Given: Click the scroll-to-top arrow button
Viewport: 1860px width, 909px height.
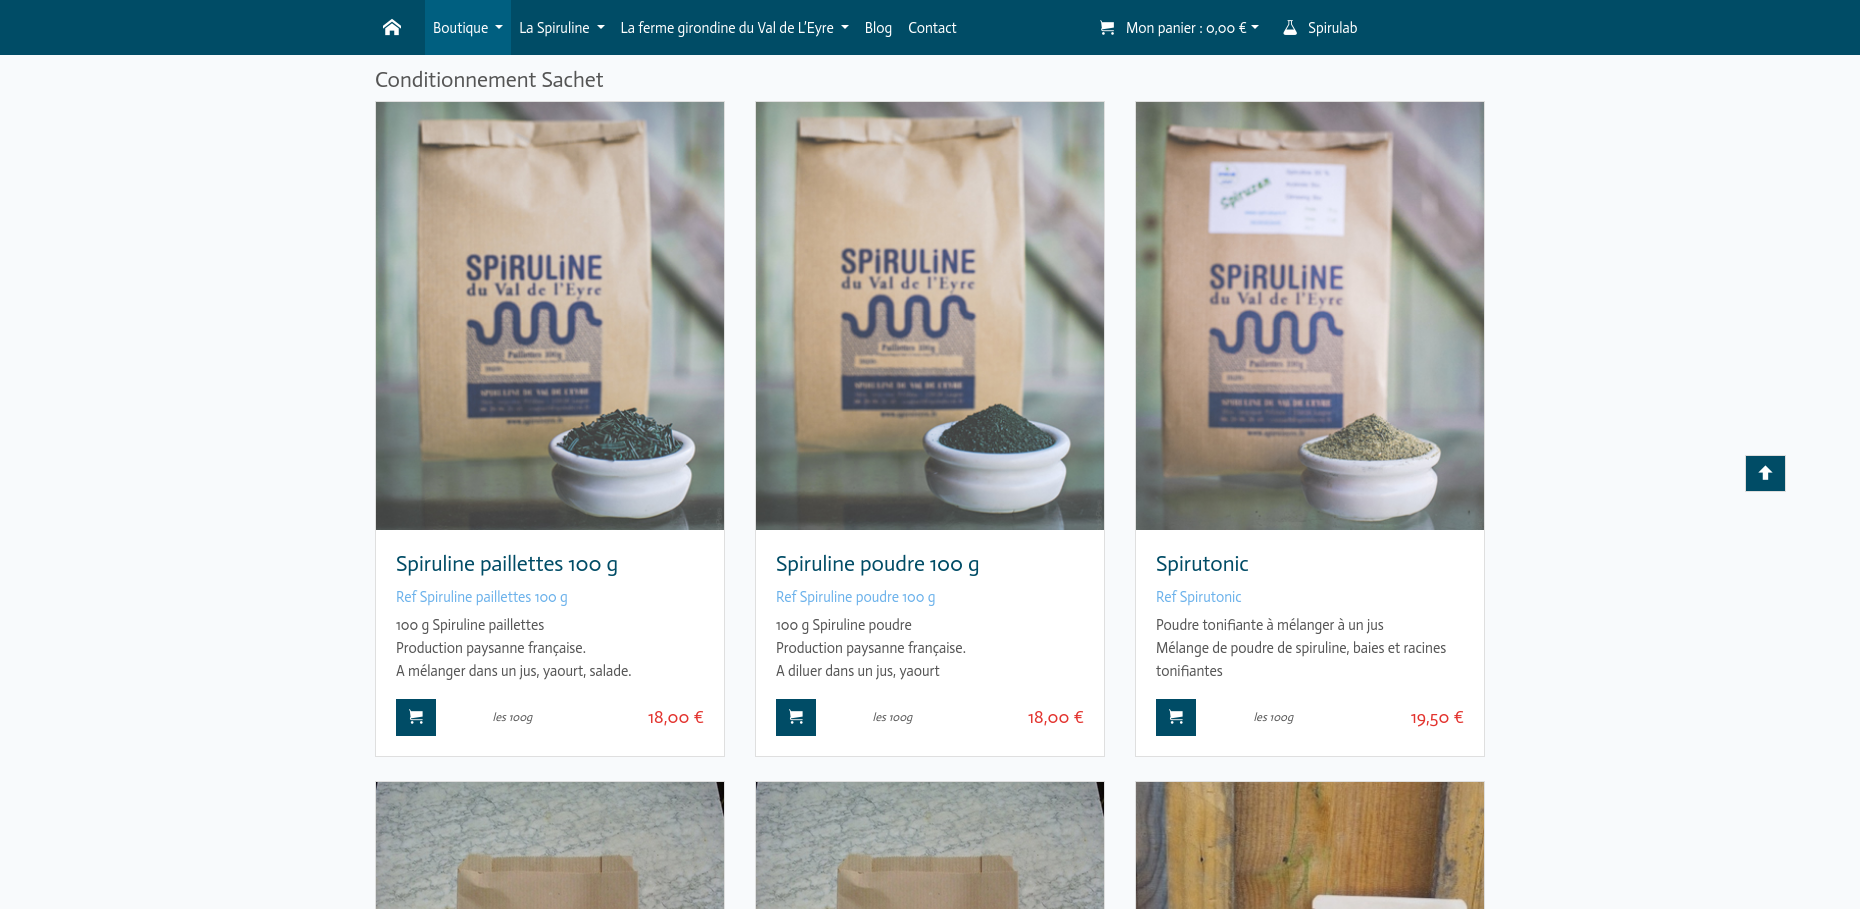Looking at the screenshot, I should point(1765,473).
